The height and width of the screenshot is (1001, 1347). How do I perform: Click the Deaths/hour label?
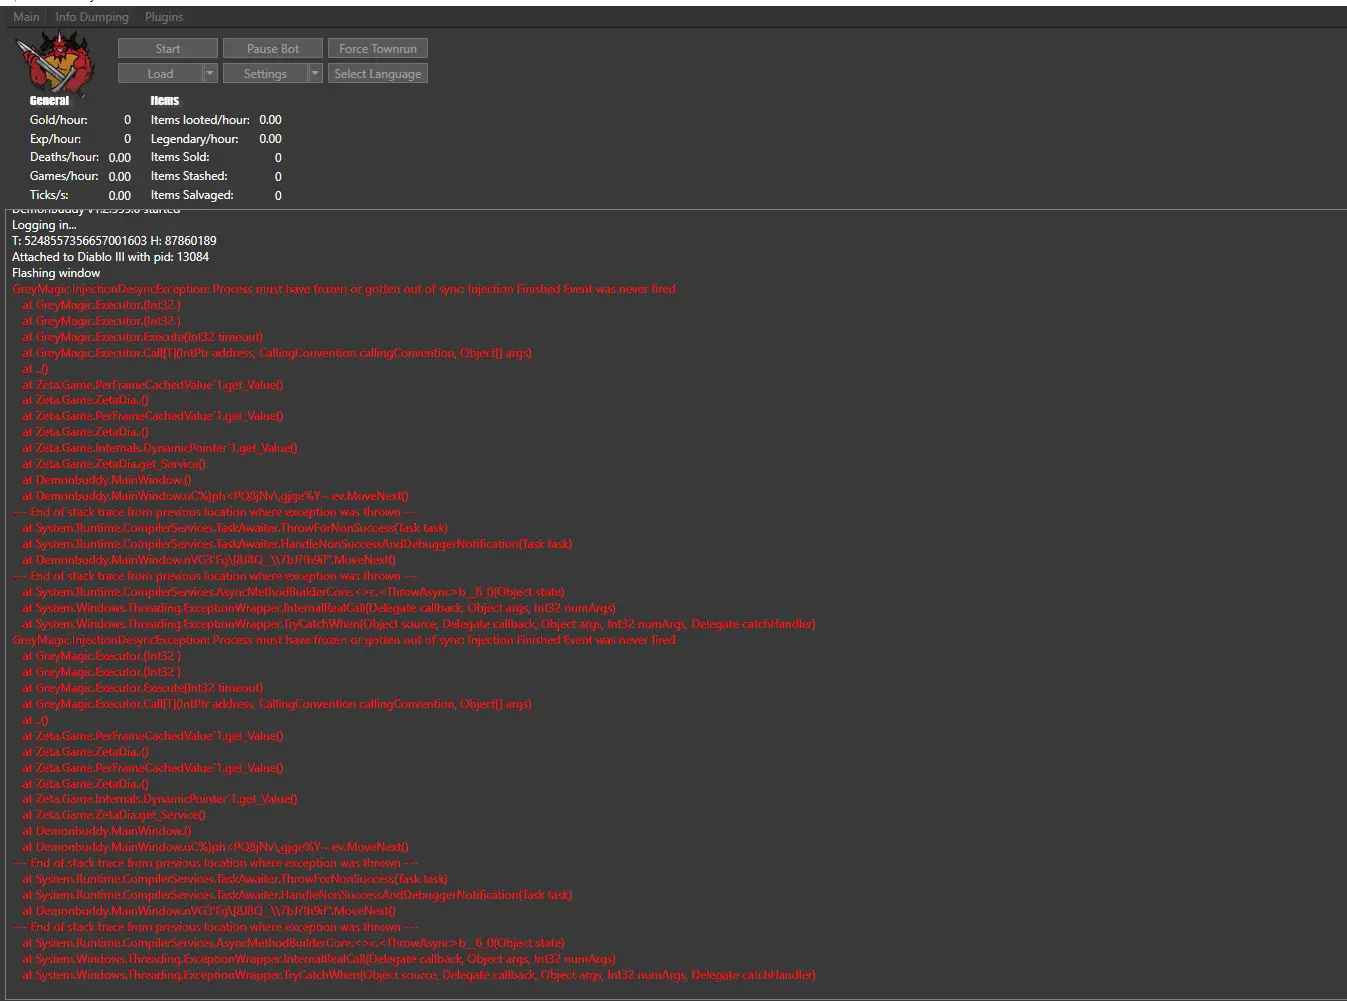tap(64, 157)
